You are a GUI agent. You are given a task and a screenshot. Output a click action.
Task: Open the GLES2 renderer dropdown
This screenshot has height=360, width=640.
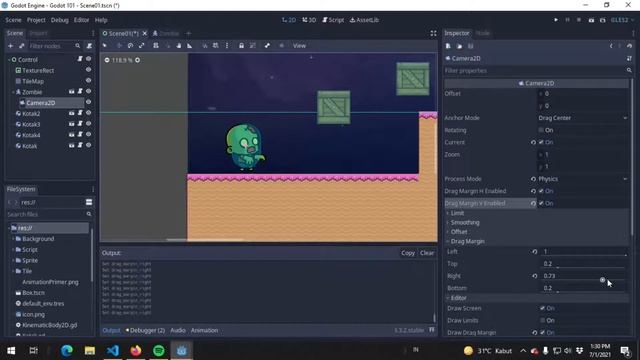click(622, 20)
